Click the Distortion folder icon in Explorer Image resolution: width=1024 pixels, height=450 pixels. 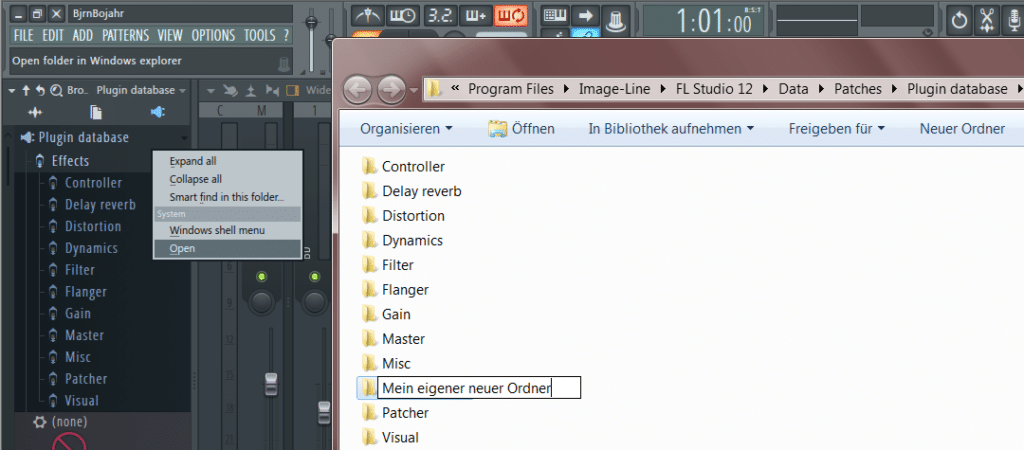pos(370,216)
